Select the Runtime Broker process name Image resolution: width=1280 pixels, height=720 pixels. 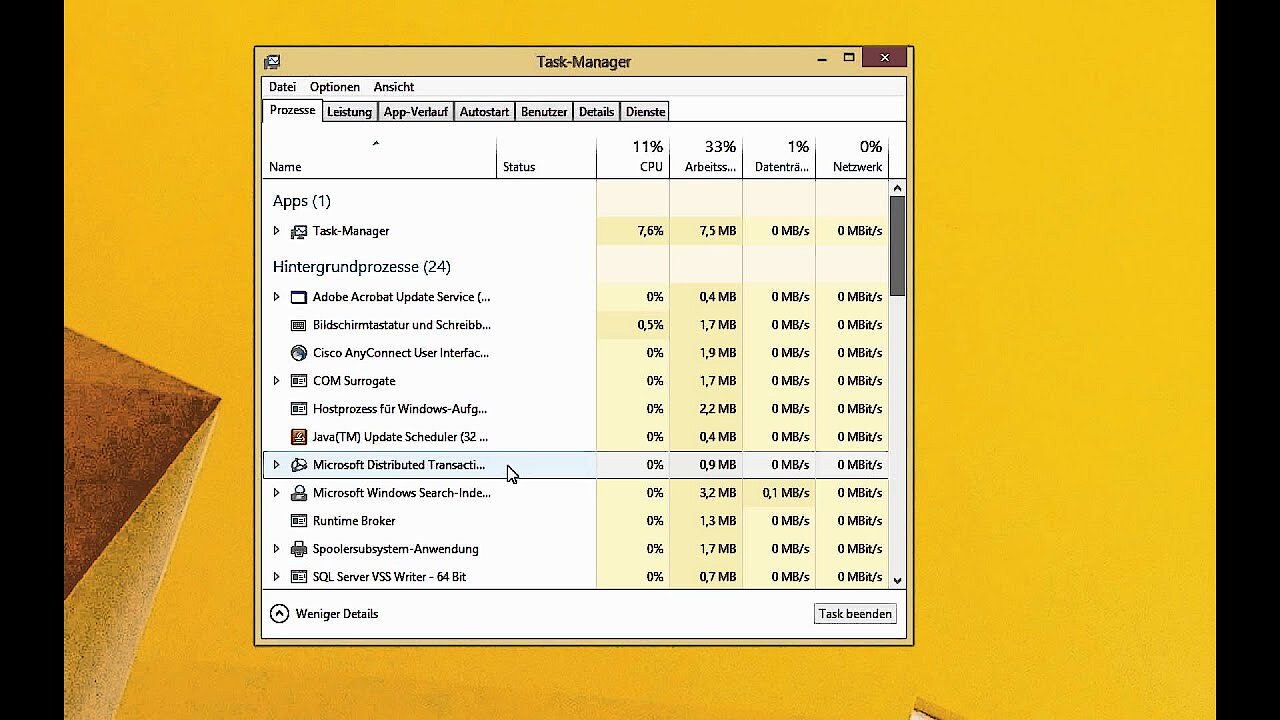pos(354,521)
